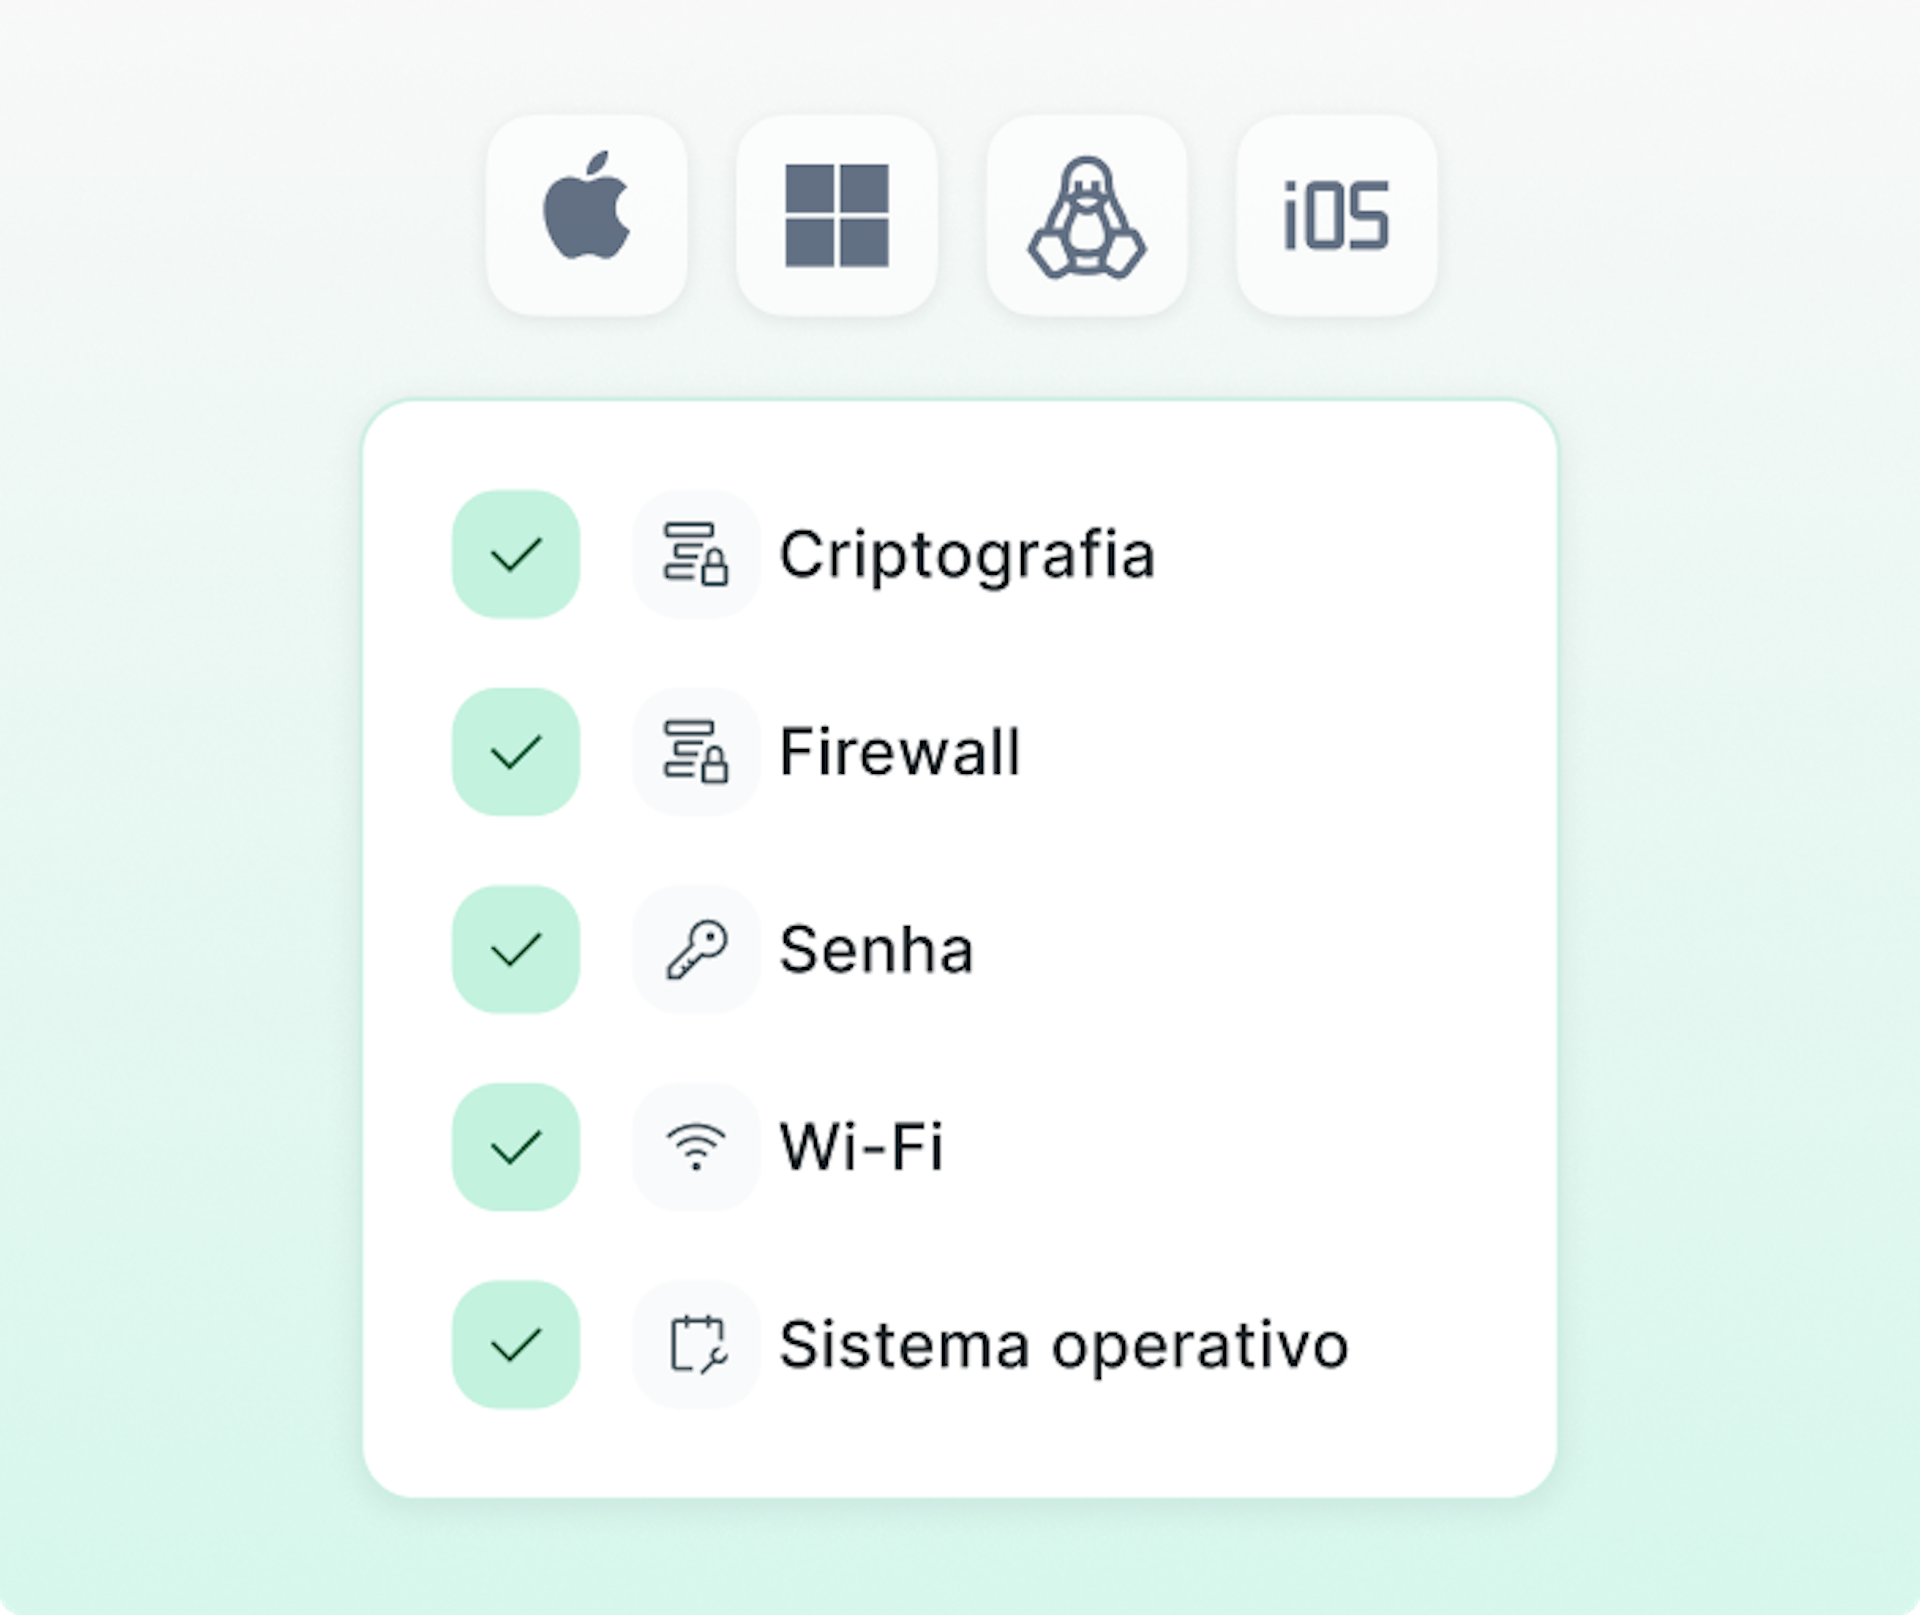1920x1615 pixels.
Task: Select the Senha label text
Action: [x=875, y=949]
